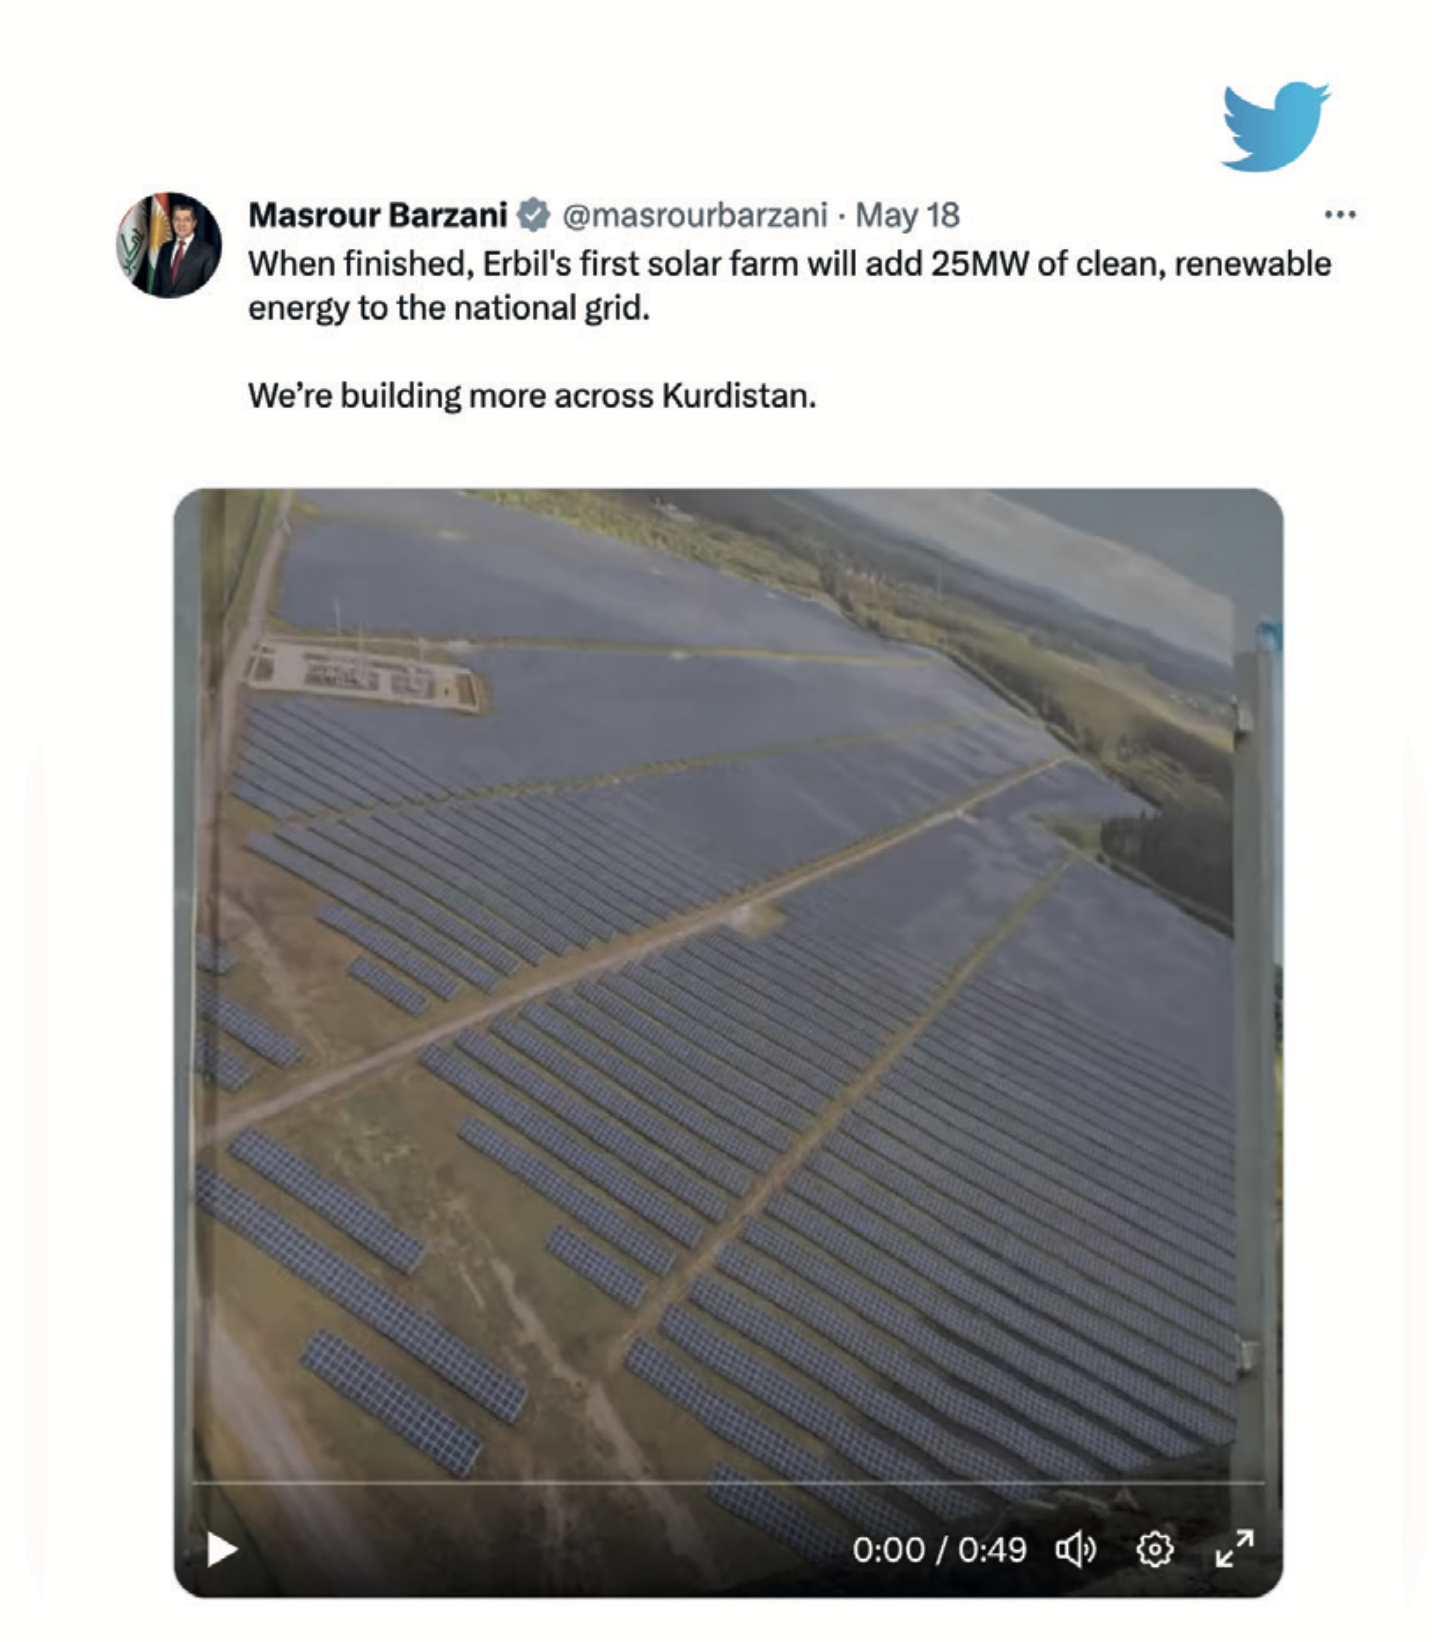The image size is (1432, 1642).
Task: Open the May 18 tweet timestamp
Action: pyautogui.click(x=907, y=215)
